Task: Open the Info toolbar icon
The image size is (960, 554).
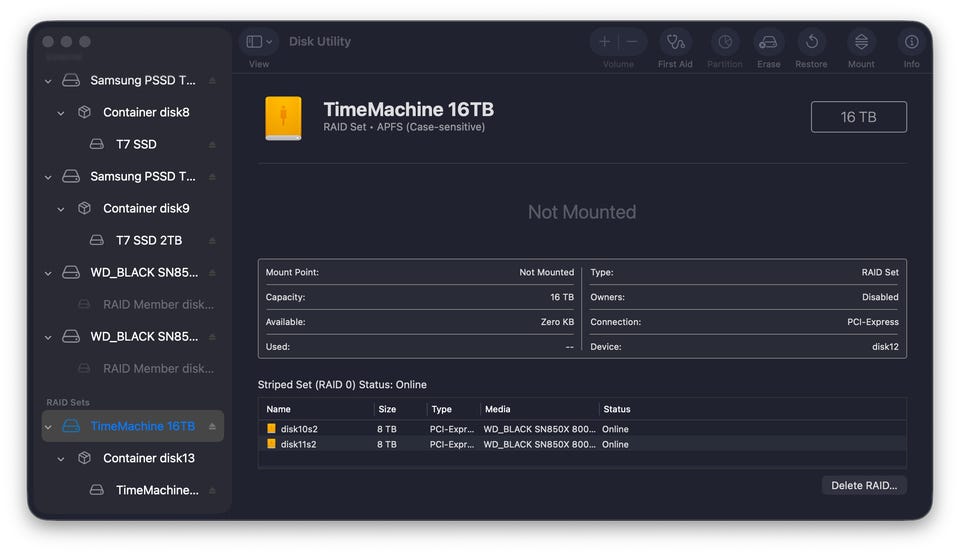Action: 912,42
